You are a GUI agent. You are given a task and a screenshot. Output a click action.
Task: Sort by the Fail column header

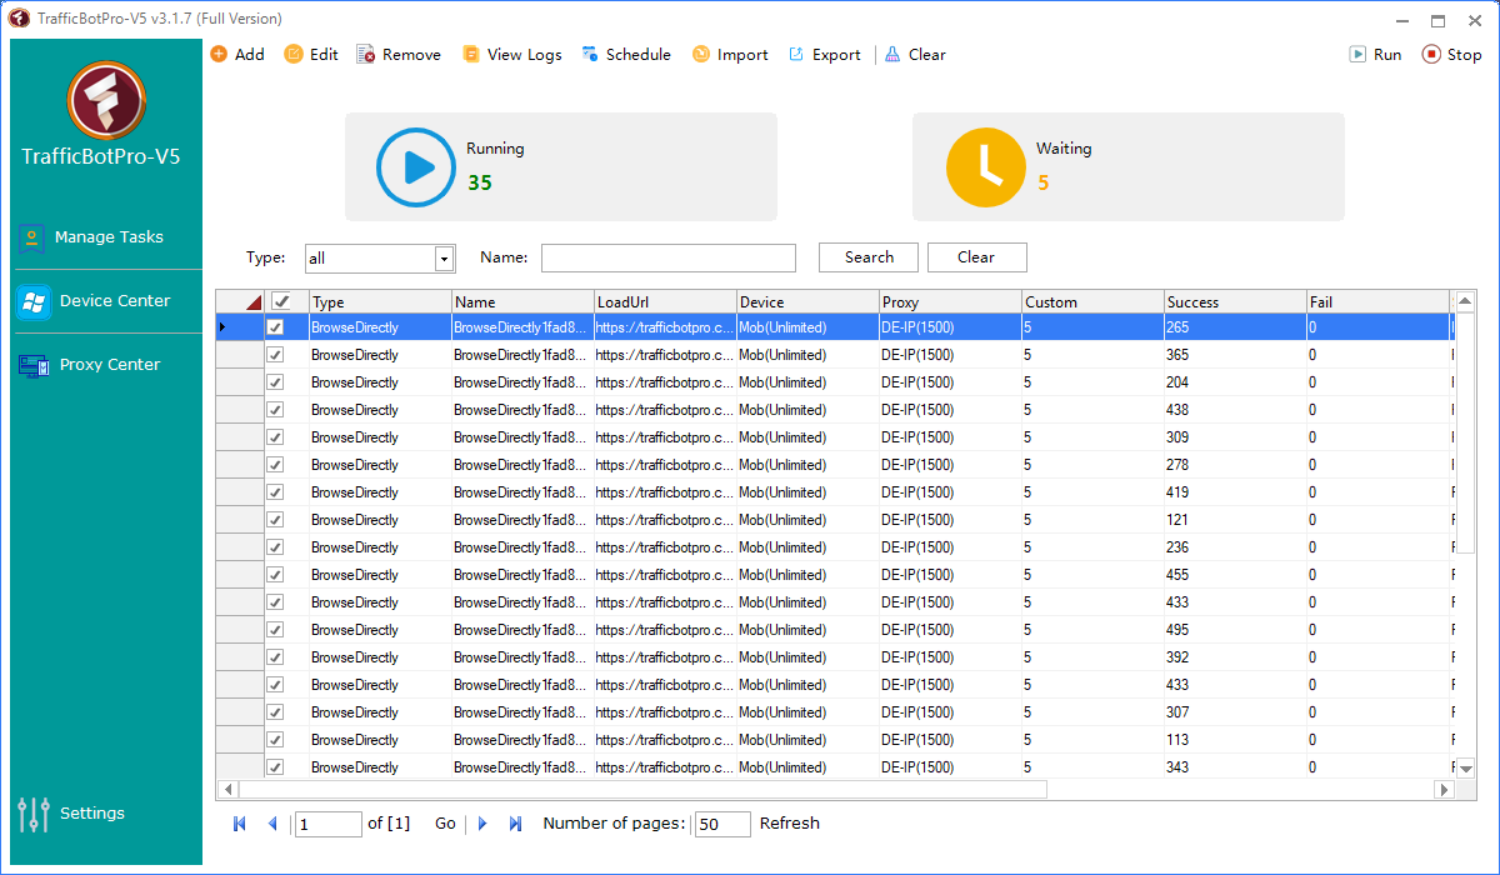pos(1377,302)
